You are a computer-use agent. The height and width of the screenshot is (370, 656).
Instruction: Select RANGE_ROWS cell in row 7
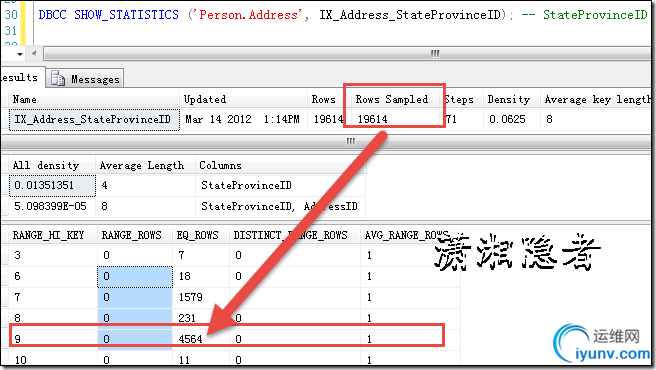point(135,298)
